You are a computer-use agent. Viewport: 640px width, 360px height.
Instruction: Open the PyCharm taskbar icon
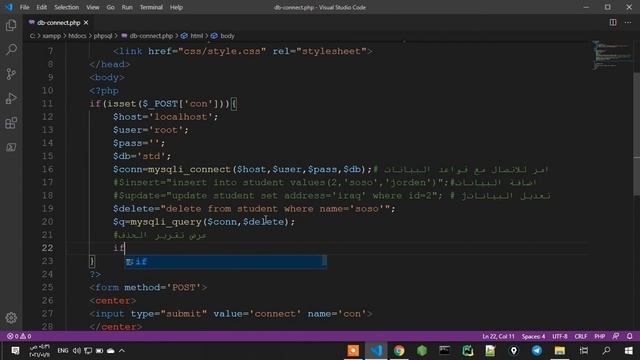[468, 351]
